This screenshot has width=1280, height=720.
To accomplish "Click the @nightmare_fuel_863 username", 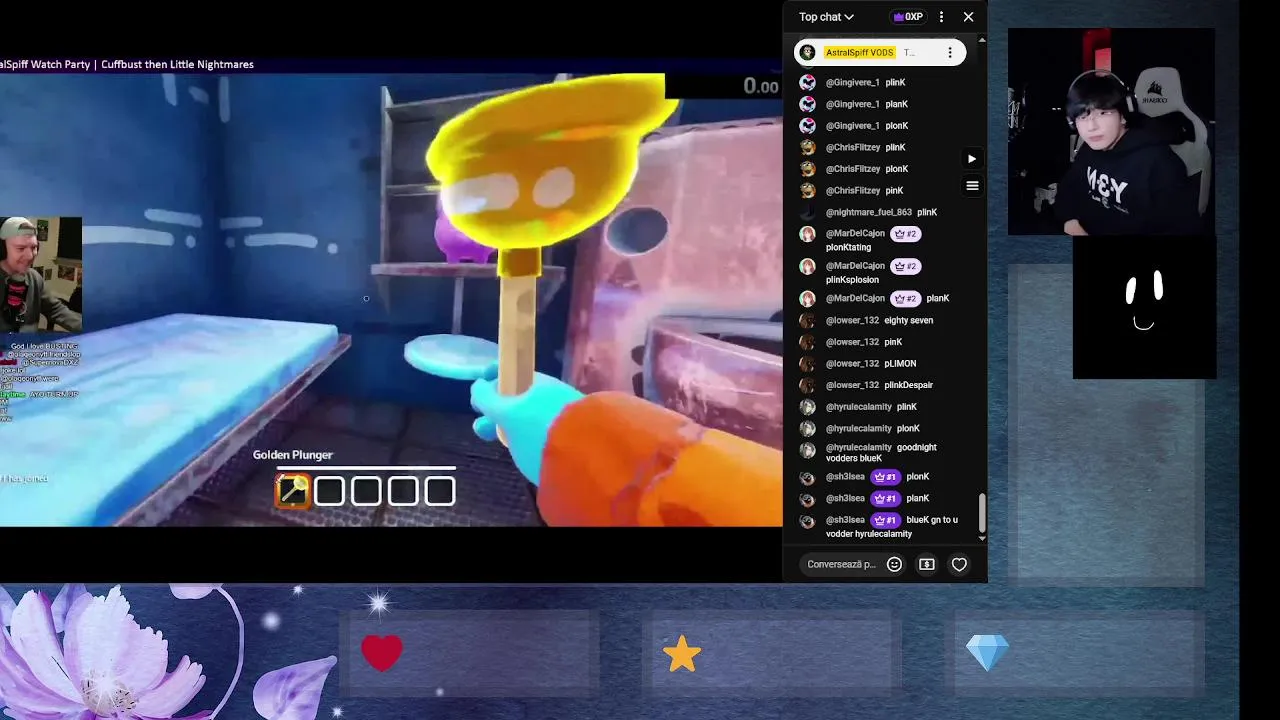I will point(868,212).
